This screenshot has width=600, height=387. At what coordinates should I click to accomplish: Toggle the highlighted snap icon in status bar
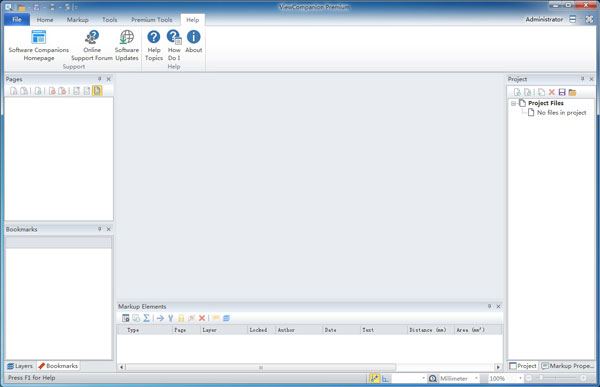pos(374,378)
